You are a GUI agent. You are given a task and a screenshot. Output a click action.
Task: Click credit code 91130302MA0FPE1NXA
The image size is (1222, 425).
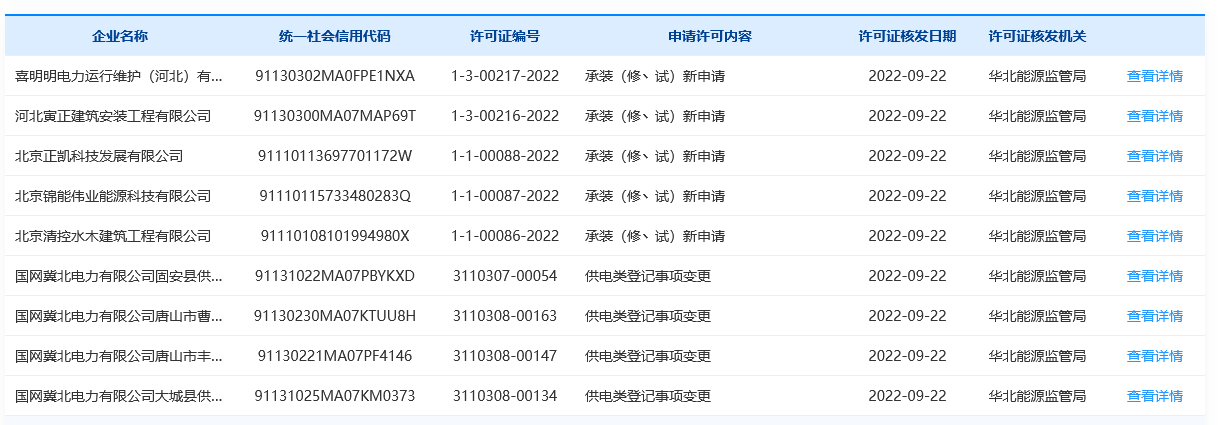tap(335, 76)
